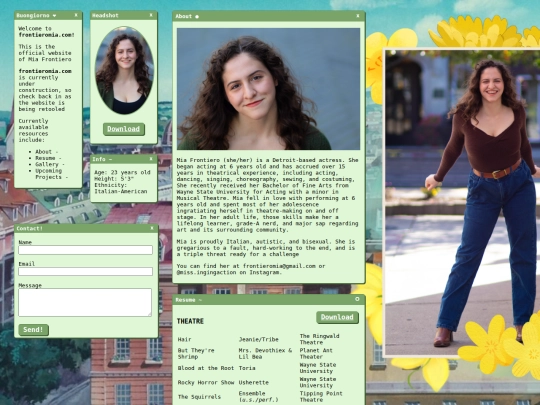Download the resume file
This screenshot has width=540, height=405.
point(337,317)
